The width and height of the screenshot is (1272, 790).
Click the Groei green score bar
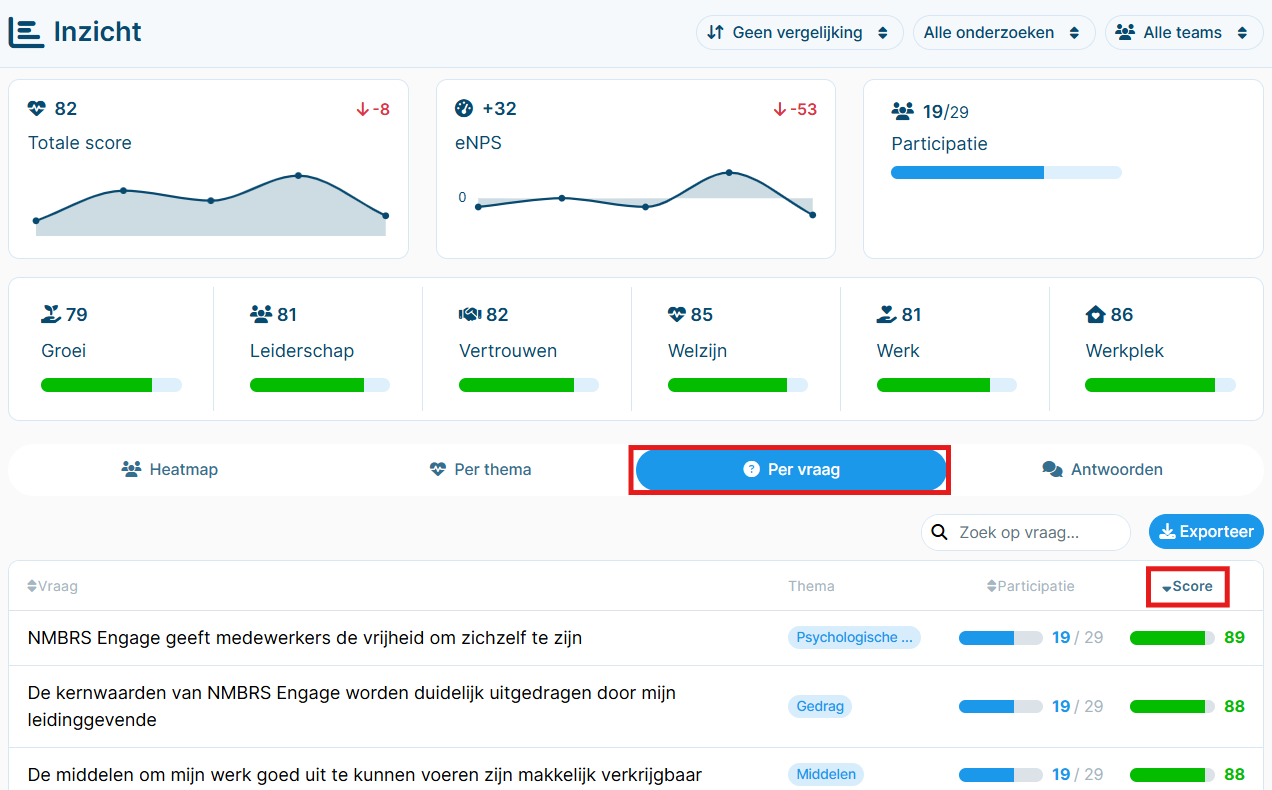[x=111, y=385]
